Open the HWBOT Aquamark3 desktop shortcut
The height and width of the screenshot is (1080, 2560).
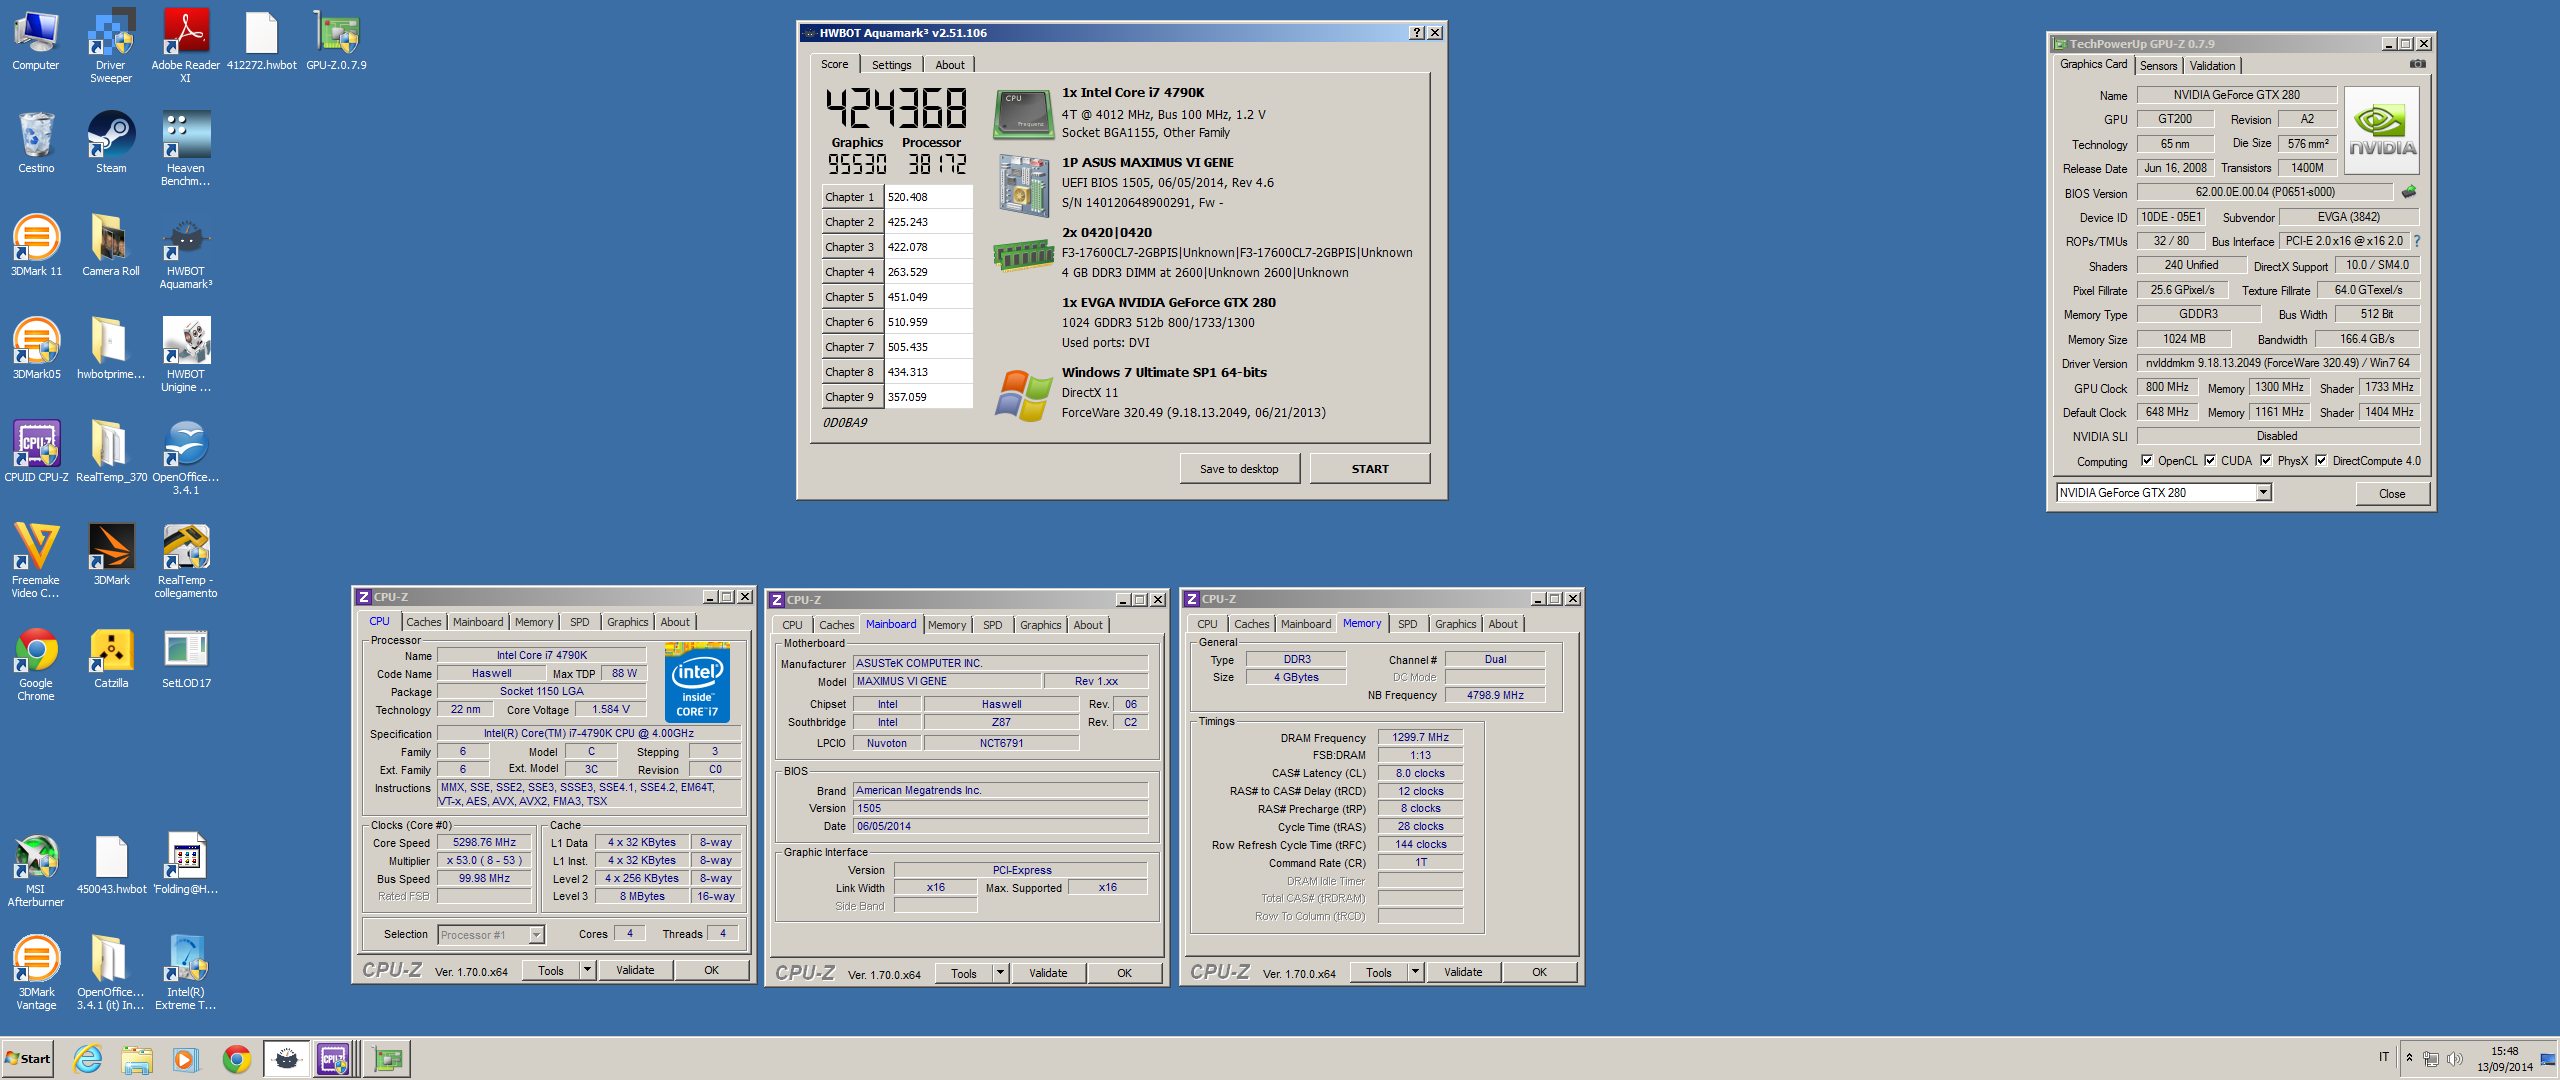pyautogui.click(x=186, y=251)
